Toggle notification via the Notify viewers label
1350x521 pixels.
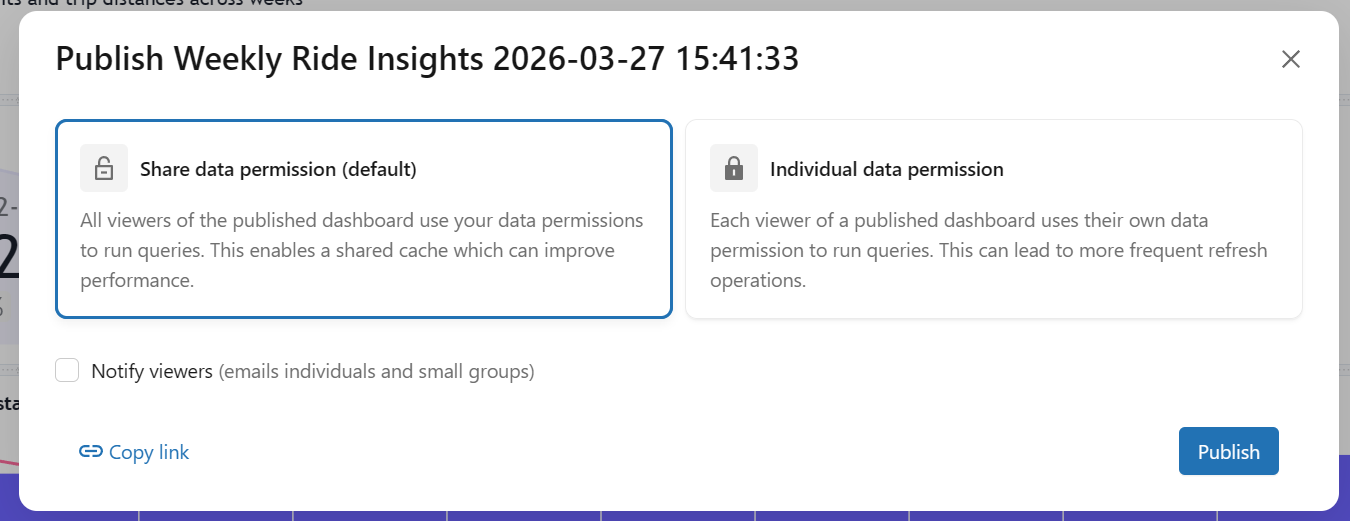(x=152, y=371)
